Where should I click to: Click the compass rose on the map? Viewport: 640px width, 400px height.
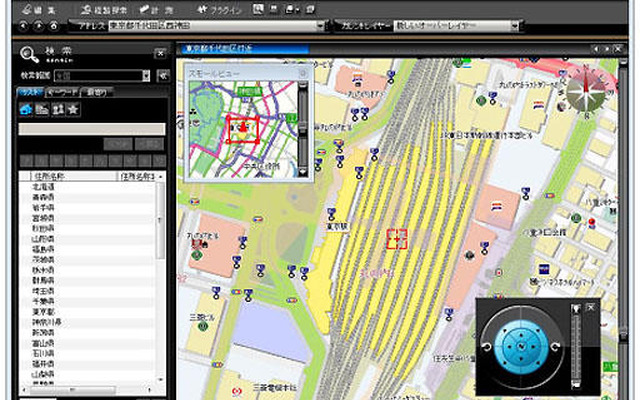[x=586, y=92]
